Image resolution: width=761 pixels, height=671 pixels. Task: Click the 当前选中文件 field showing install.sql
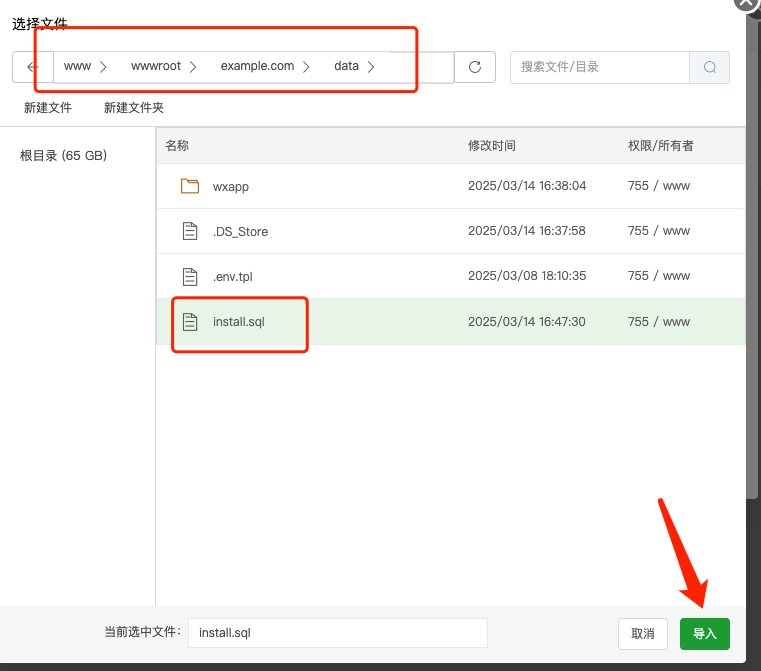tap(338, 633)
